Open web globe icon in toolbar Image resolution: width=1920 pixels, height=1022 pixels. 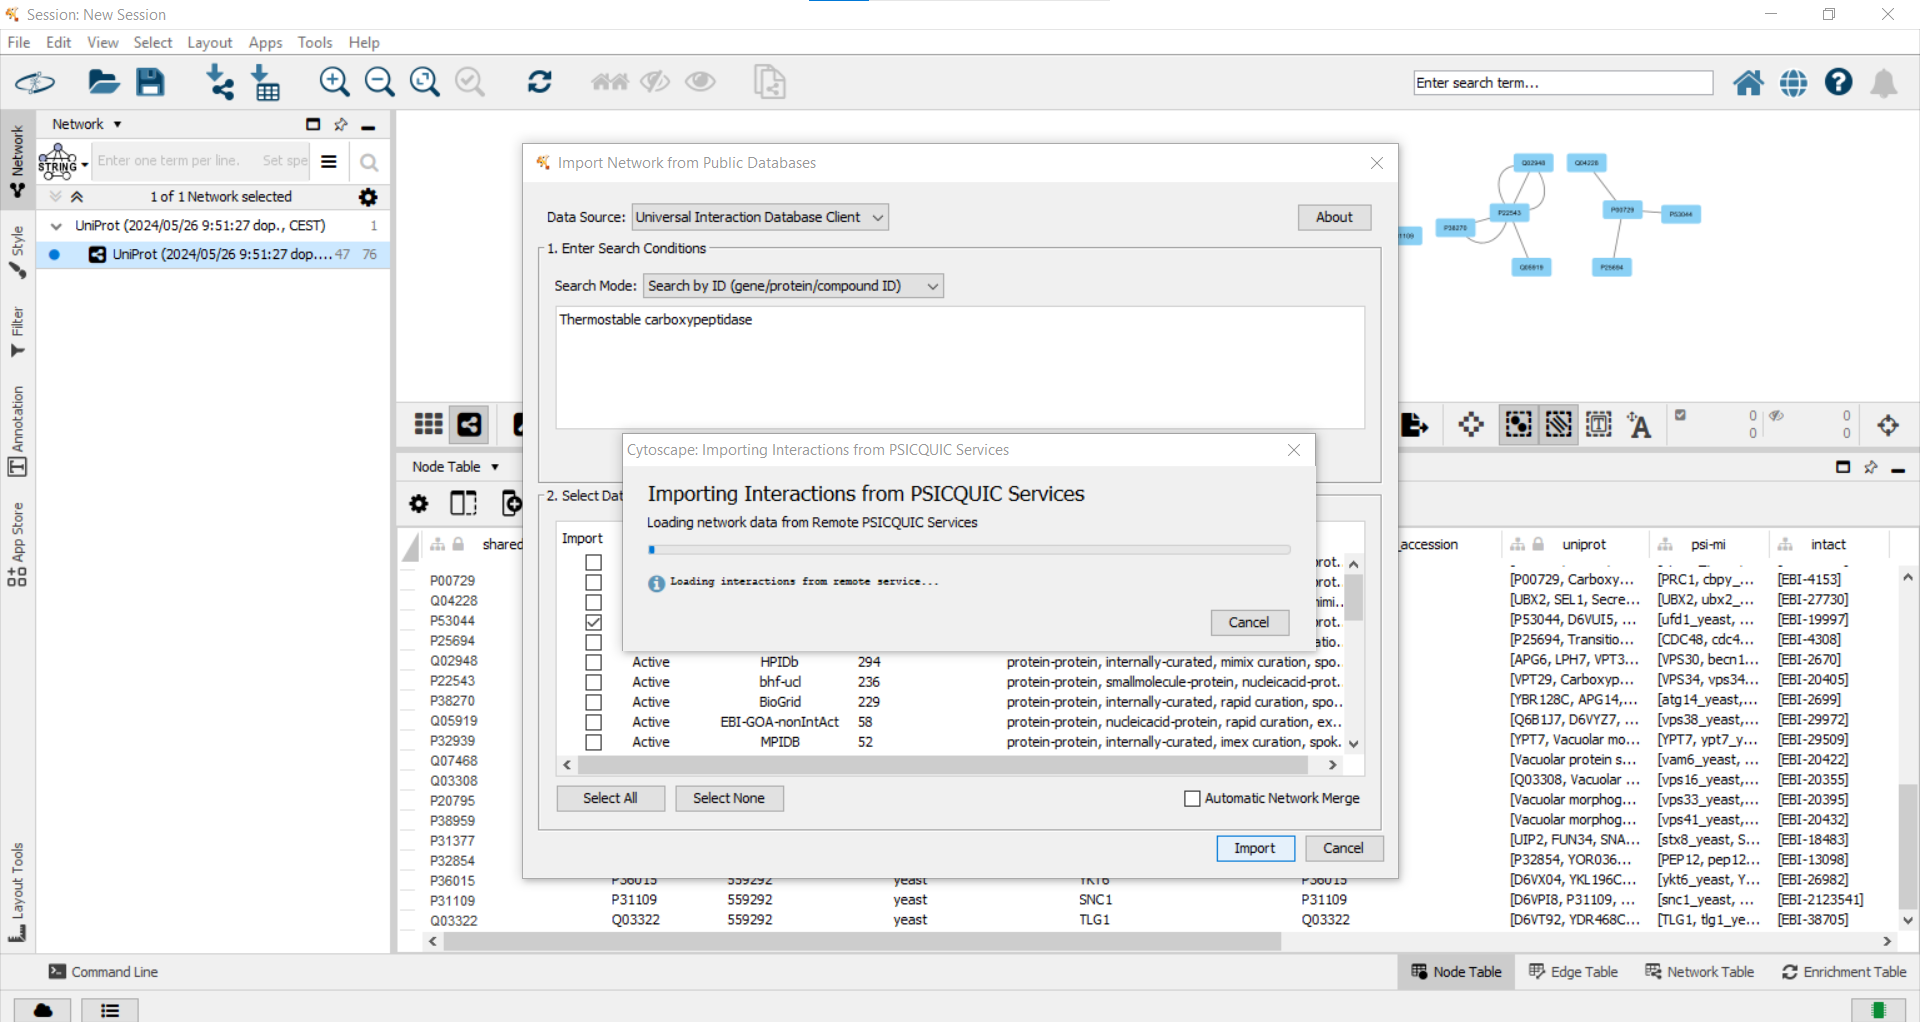pos(1793,83)
